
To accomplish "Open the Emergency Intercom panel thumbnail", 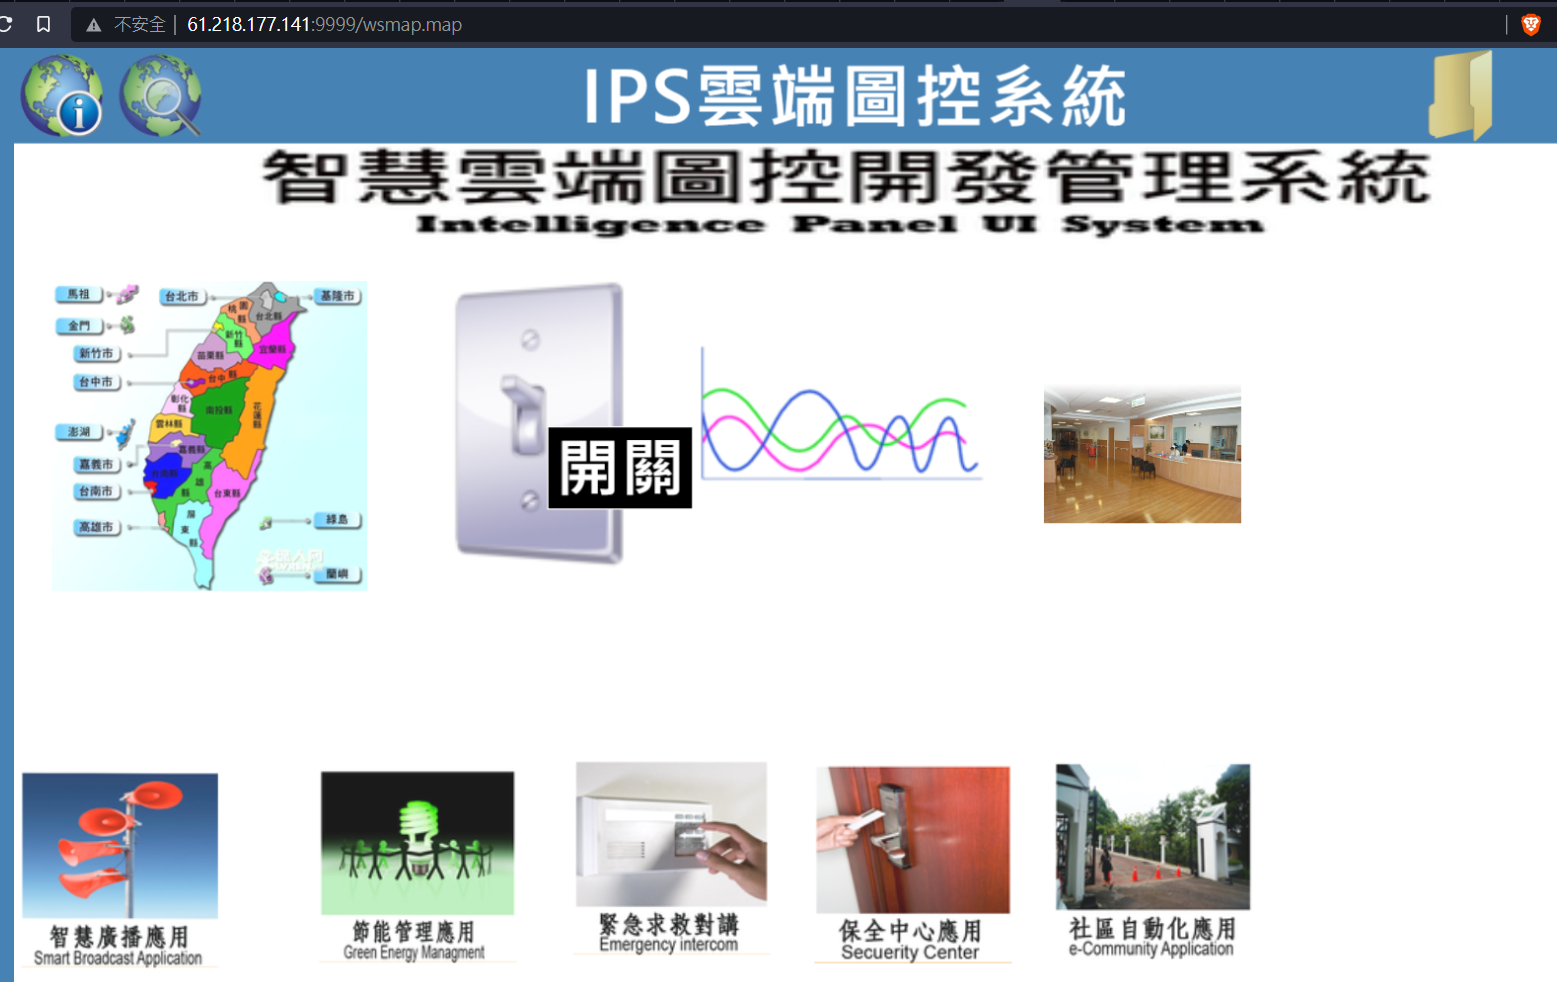I will (x=671, y=834).
